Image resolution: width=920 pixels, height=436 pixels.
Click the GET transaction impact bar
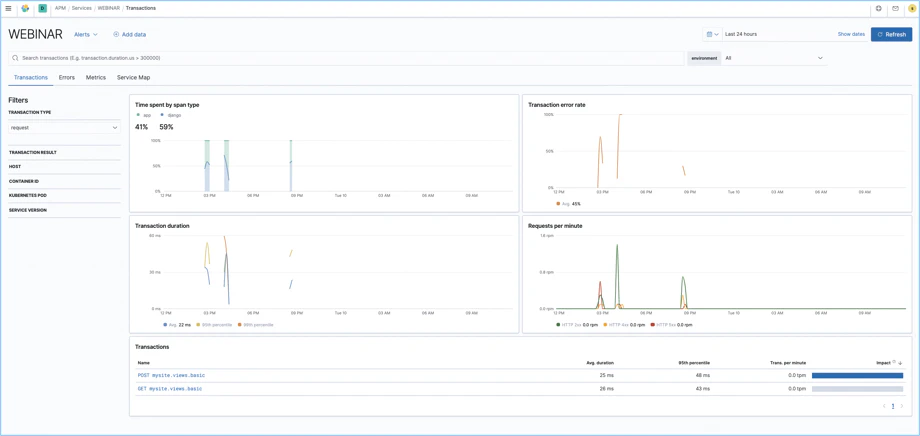click(857, 388)
